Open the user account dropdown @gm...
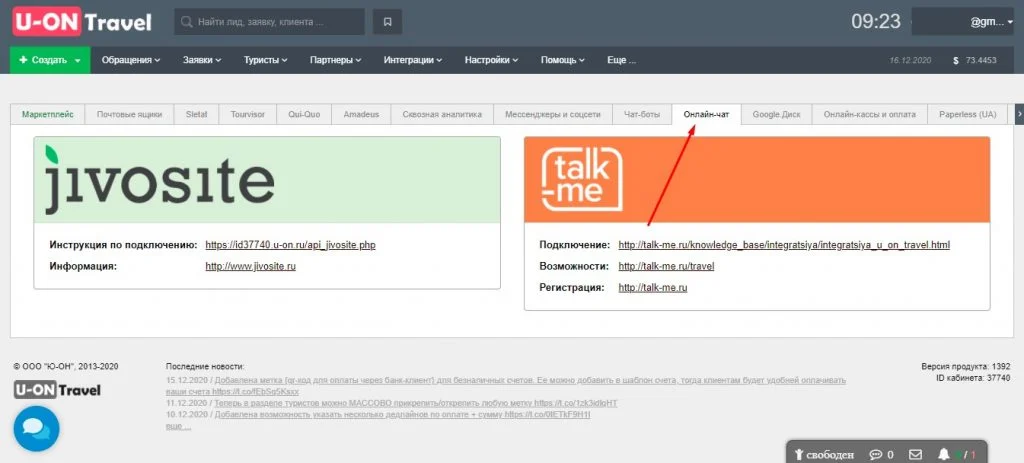Screen dimensions: 1024x463 pyautogui.click(x=963, y=22)
